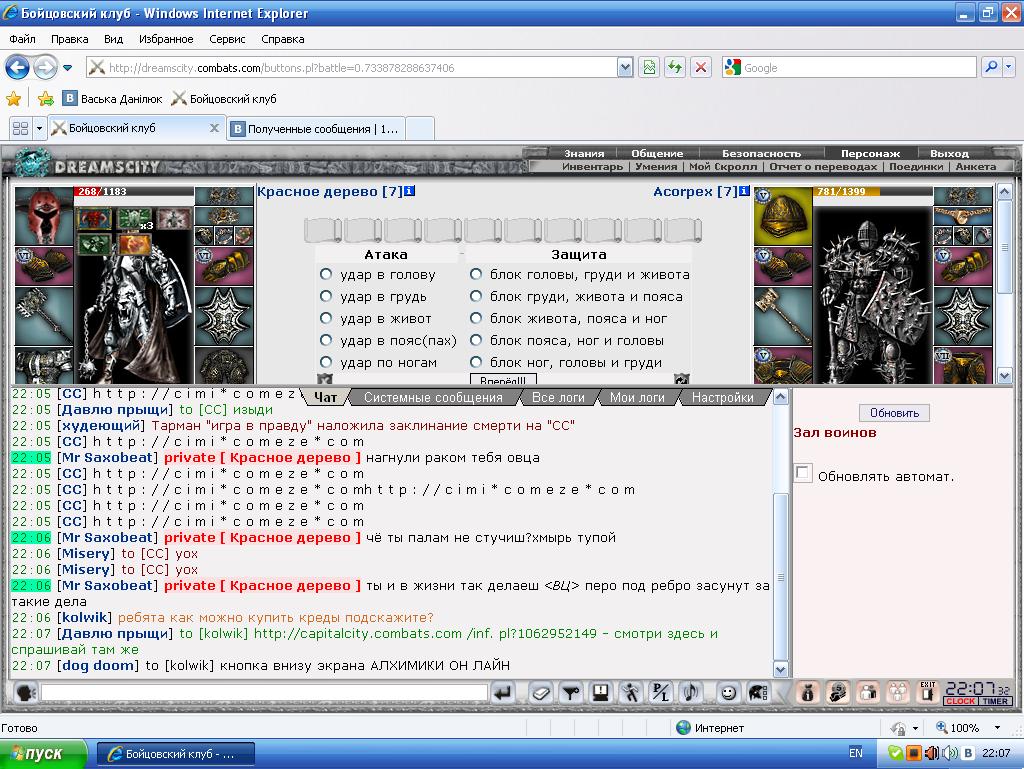Click the chat panel scroll-down arrow
Viewport: 1024px width, 769px height.
point(780,669)
